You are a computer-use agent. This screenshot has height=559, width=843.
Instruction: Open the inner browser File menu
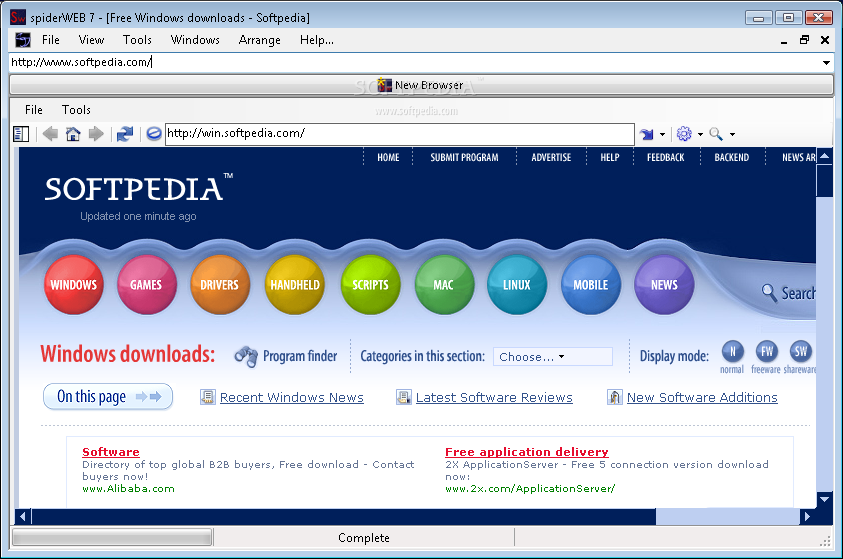(33, 110)
